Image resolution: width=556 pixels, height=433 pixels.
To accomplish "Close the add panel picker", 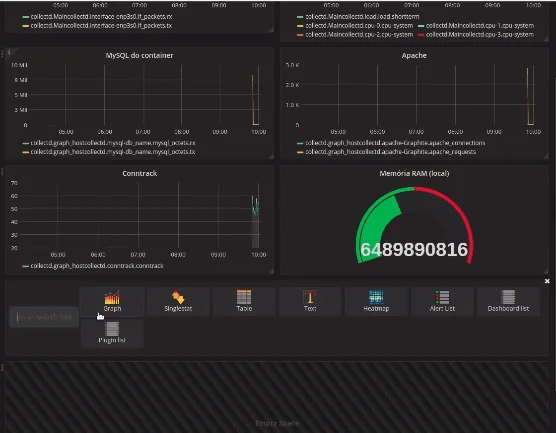I will coord(547,281).
